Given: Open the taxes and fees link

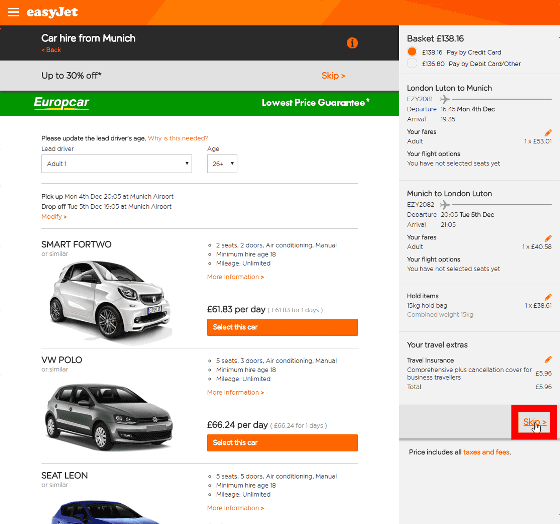Looking at the screenshot, I should (487, 452).
